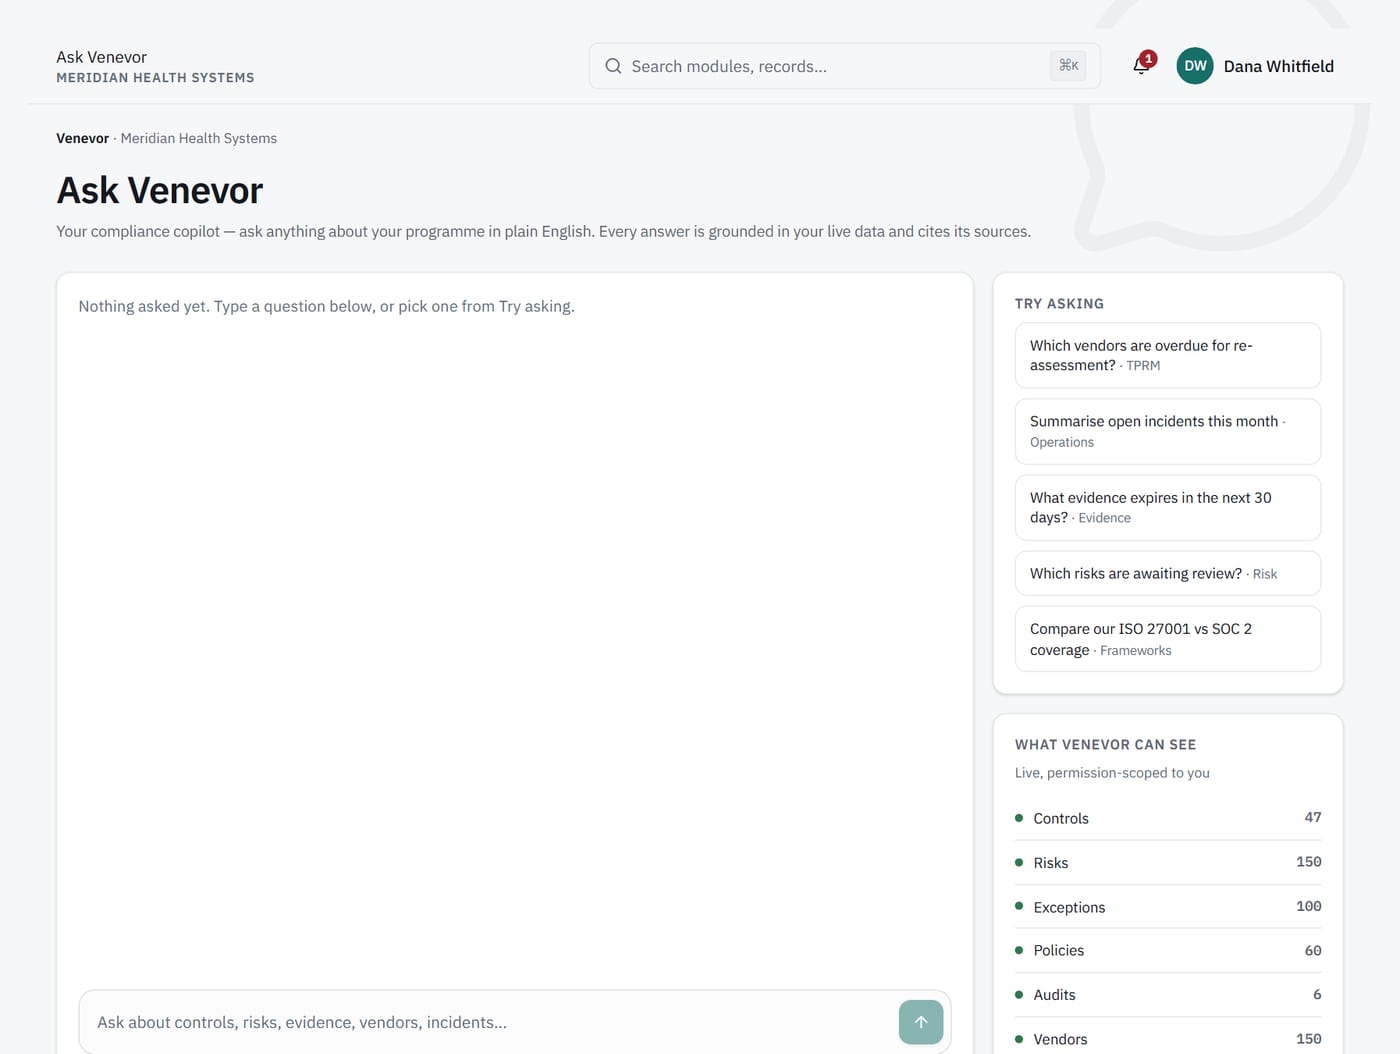This screenshot has width=1400, height=1054.
Task: Click the search magnifier icon
Action: 613,66
